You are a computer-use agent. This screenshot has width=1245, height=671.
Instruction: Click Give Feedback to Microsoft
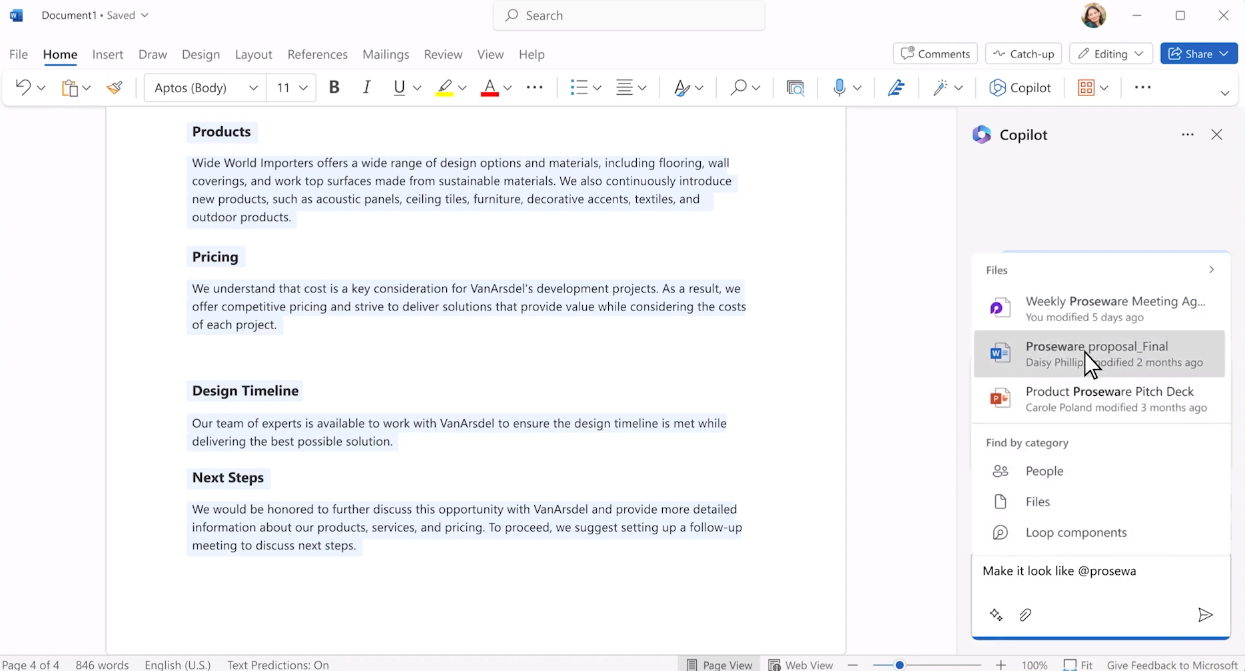1172,665
